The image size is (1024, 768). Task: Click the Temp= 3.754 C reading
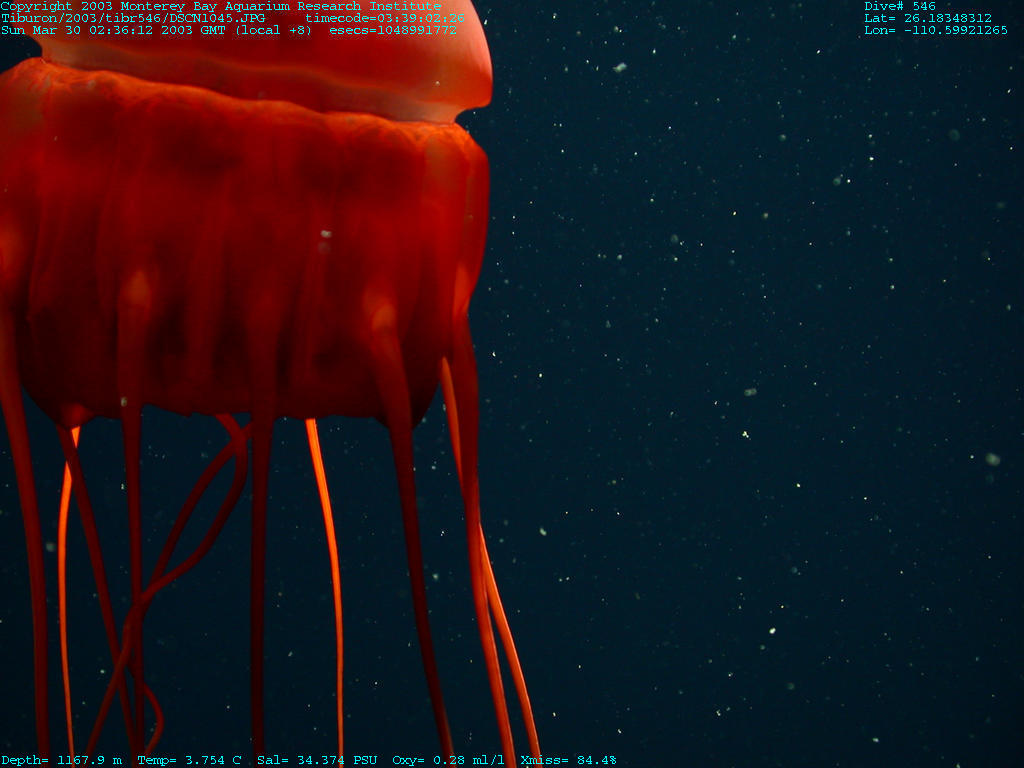(x=189, y=760)
